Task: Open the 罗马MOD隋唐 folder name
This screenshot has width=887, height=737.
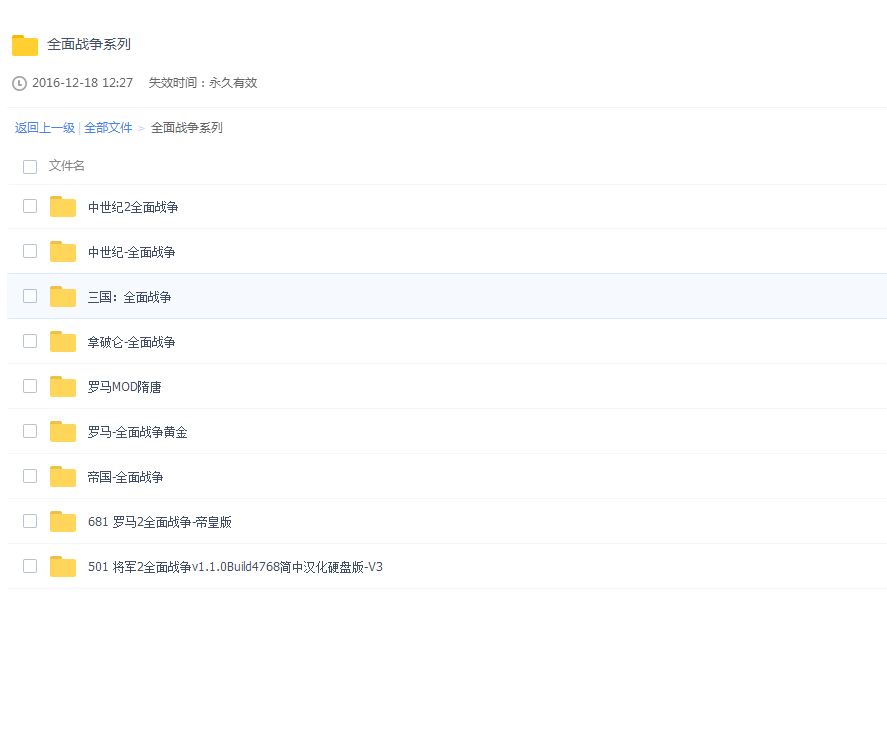Action: [124, 387]
